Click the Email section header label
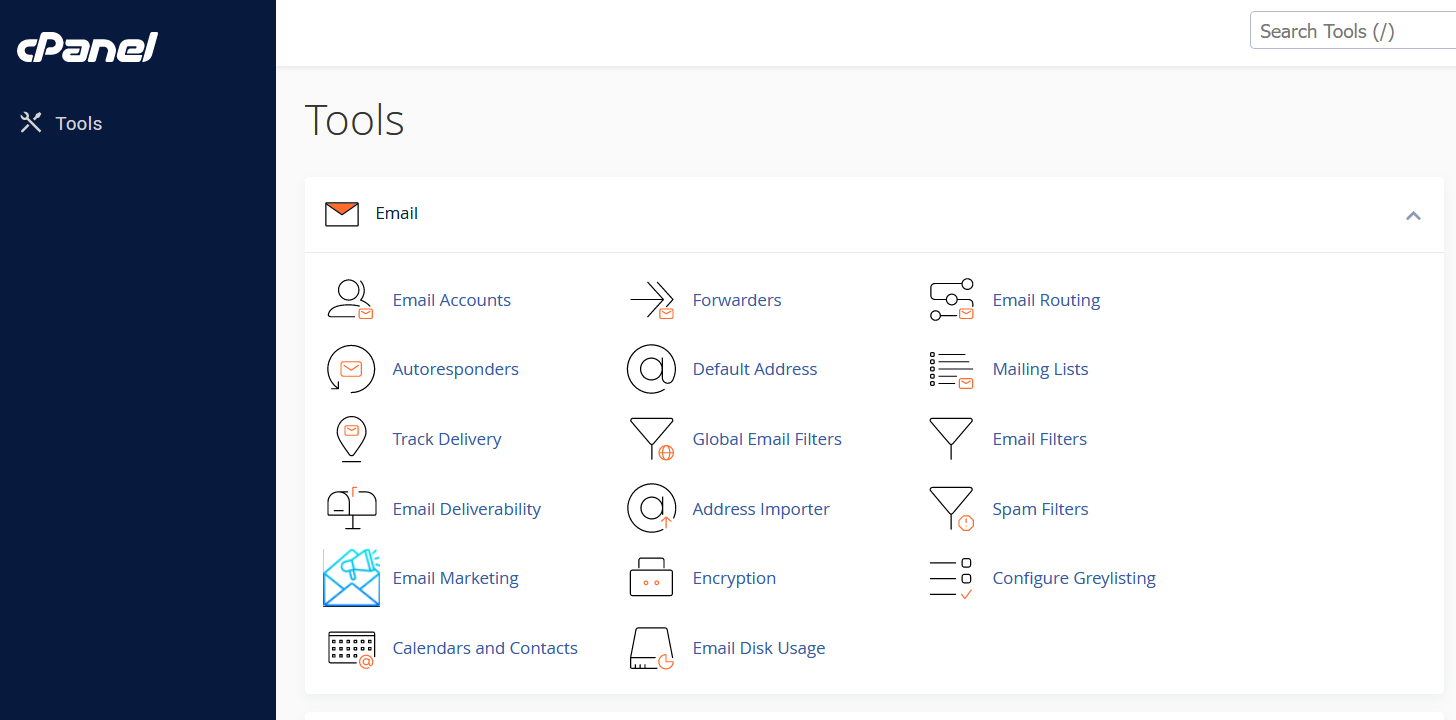The image size is (1456, 720). coord(397,213)
